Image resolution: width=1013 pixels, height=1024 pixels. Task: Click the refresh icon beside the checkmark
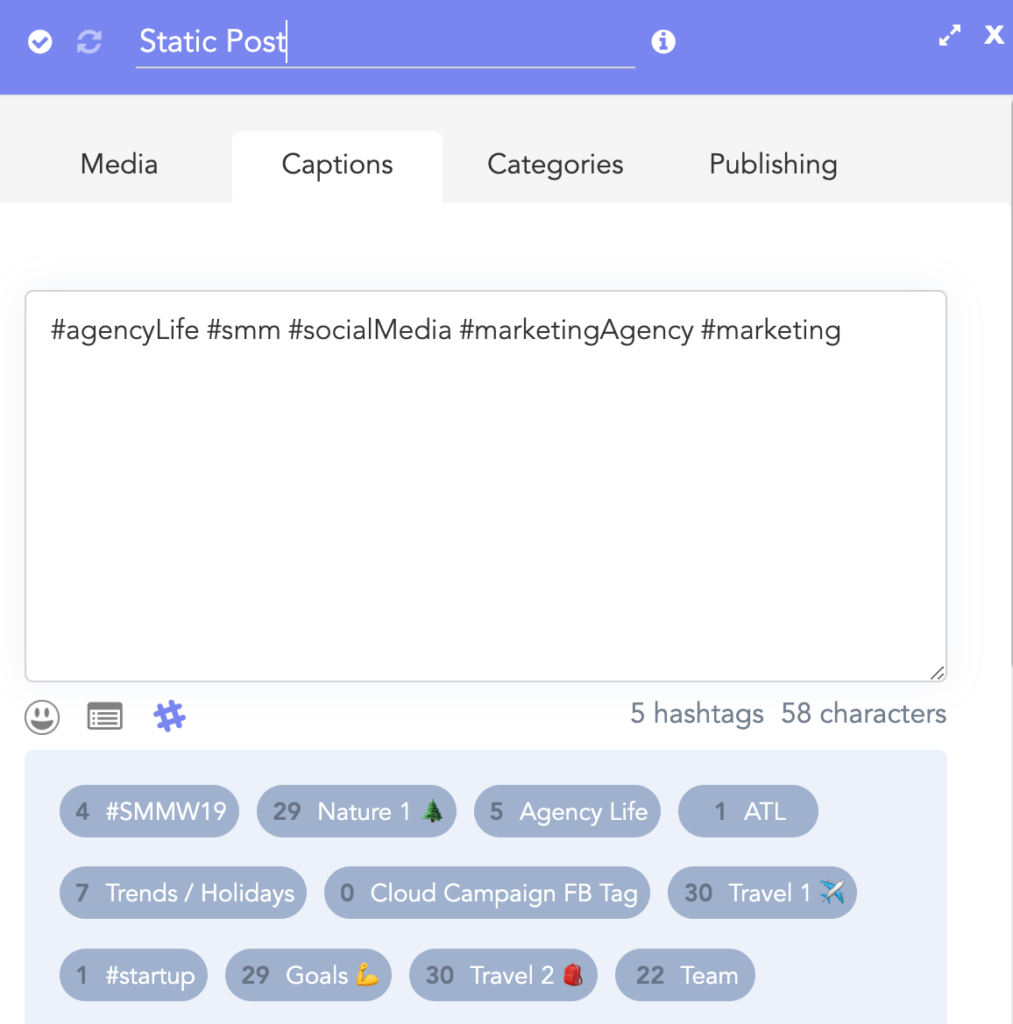(89, 41)
